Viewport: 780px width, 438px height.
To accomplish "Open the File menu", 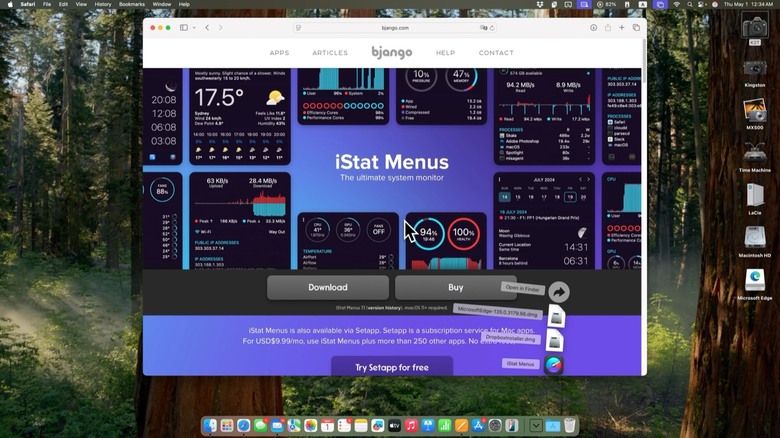I will click(x=47, y=4).
